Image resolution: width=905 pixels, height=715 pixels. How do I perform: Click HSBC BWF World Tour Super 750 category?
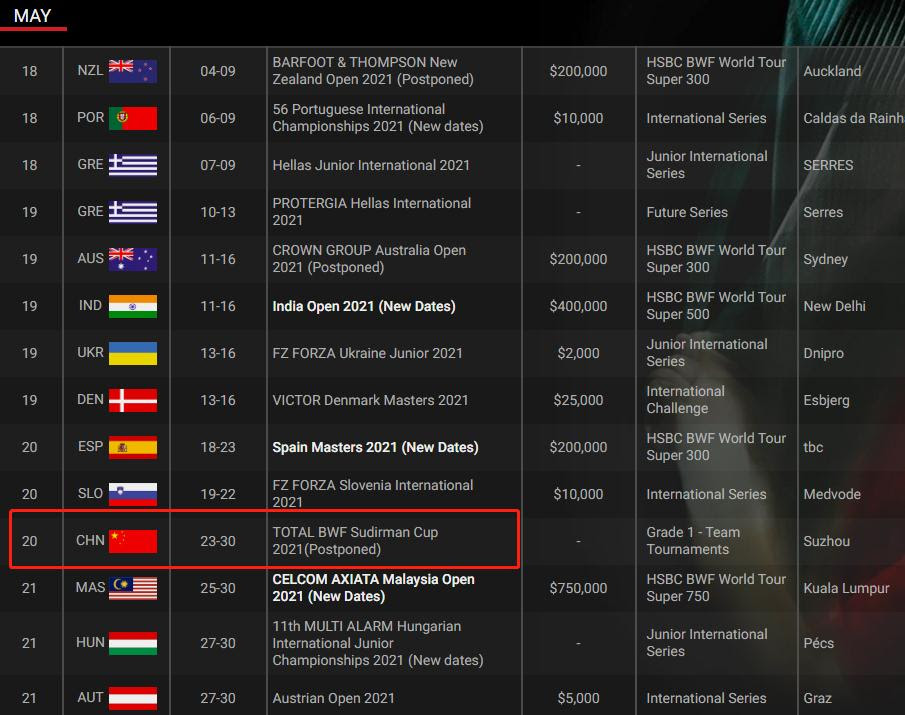click(716, 587)
